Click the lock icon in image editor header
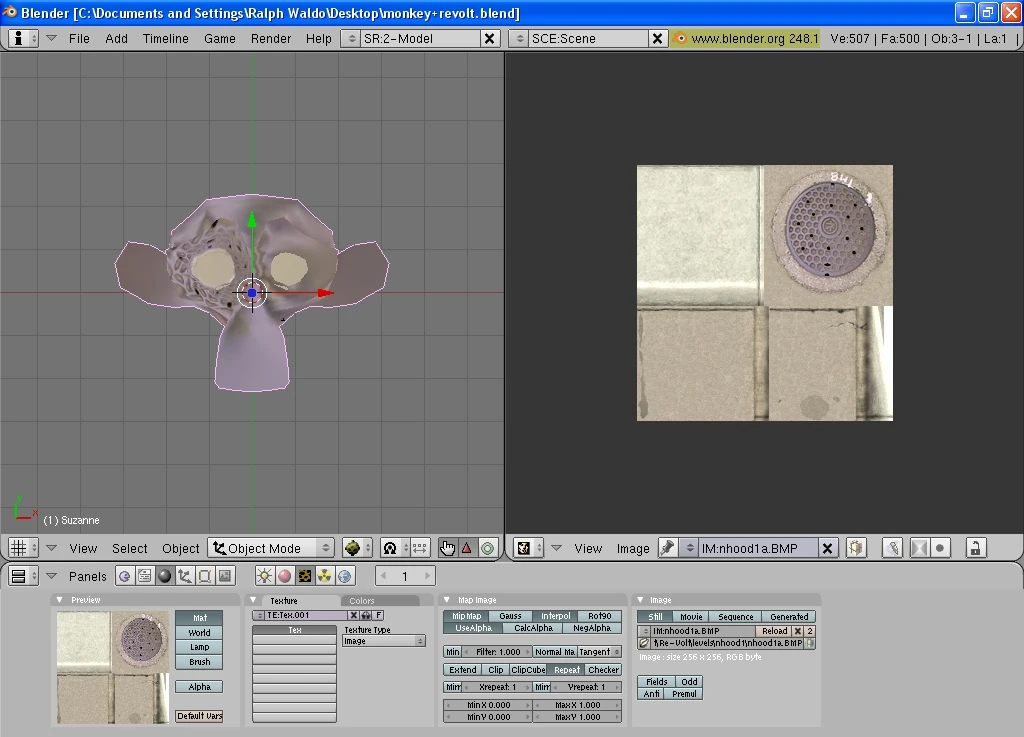Screen dimensions: 1024x737 click(x=975, y=548)
